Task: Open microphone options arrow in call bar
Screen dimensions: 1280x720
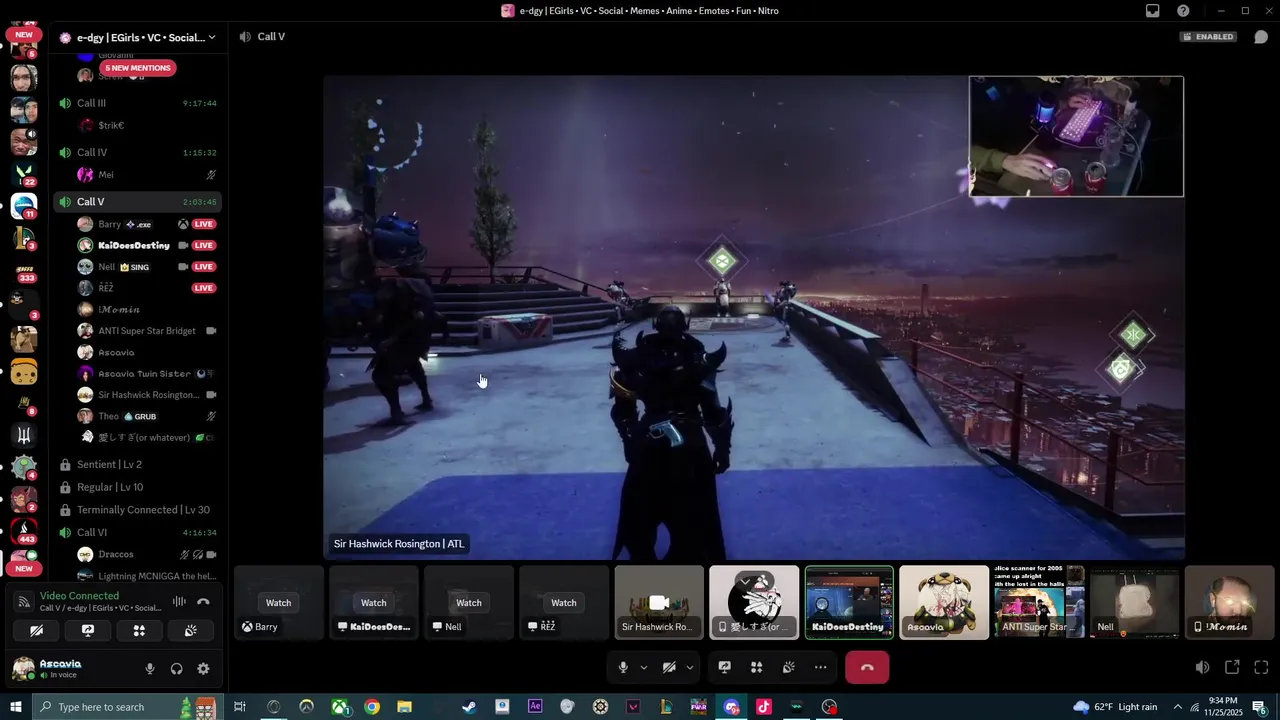Action: click(643, 667)
